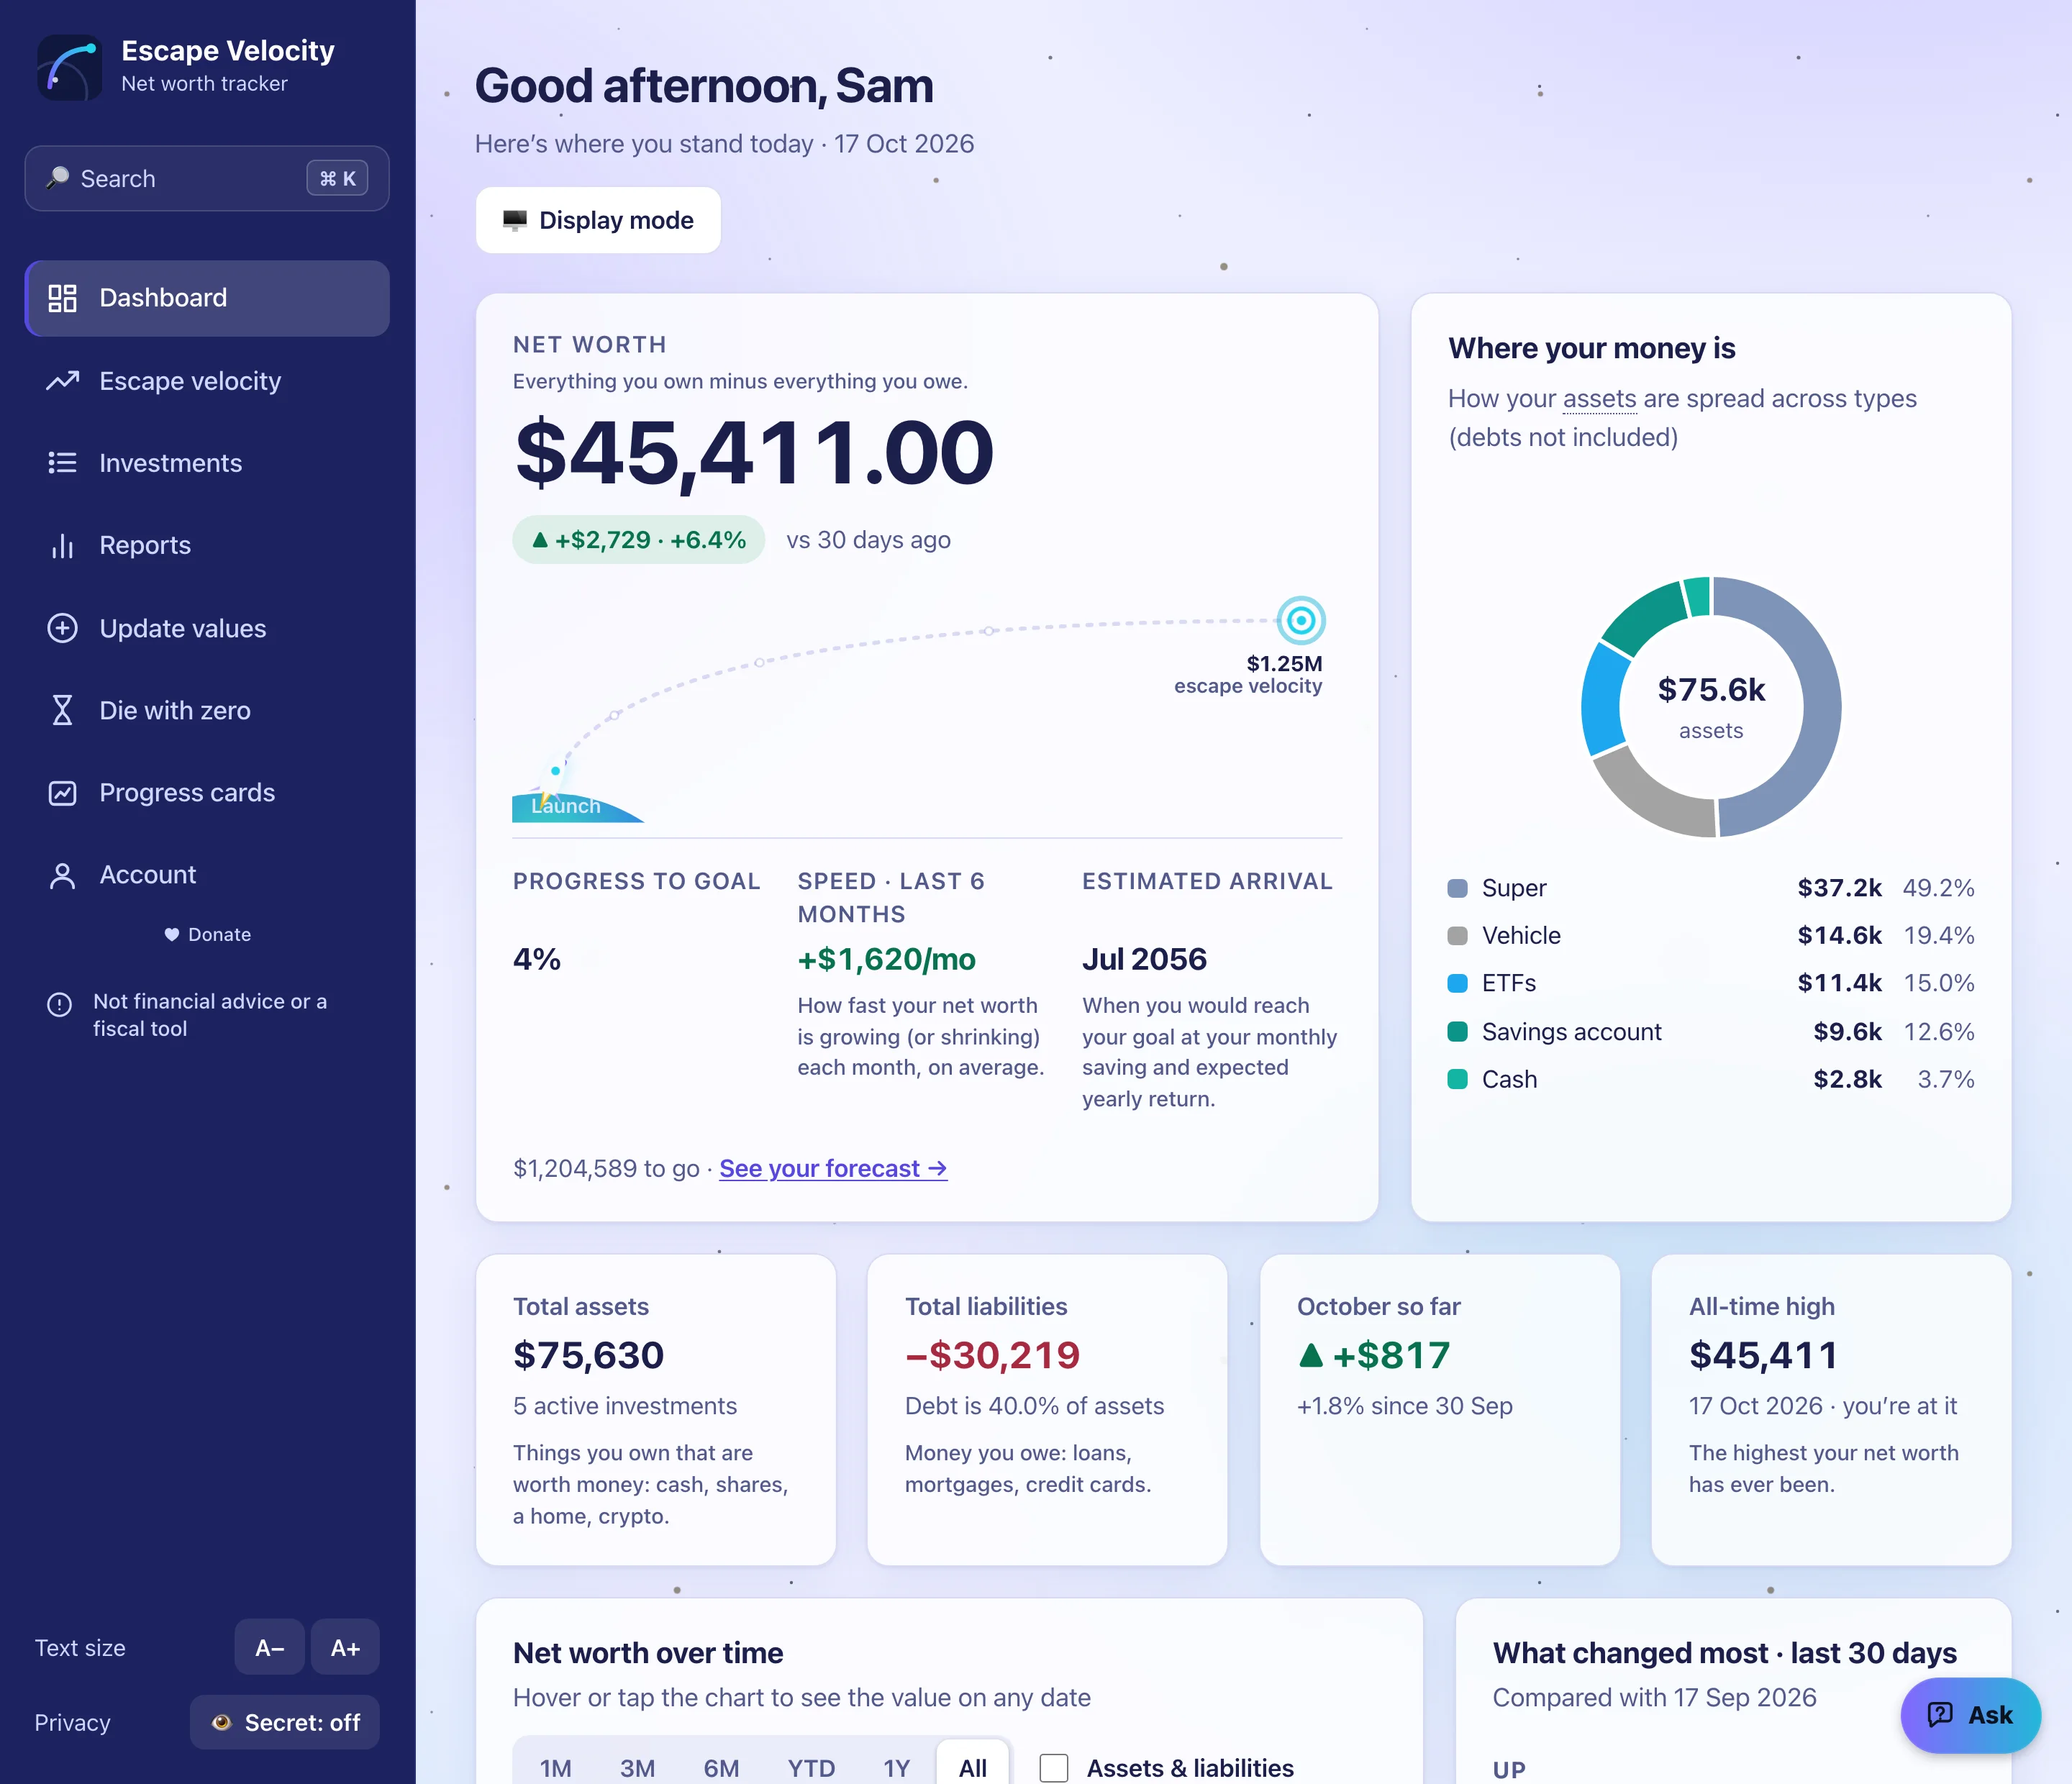The height and width of the screenshot is (1784, 2072).
Task: Click the Investments list icon
Action: pos(62,463)
